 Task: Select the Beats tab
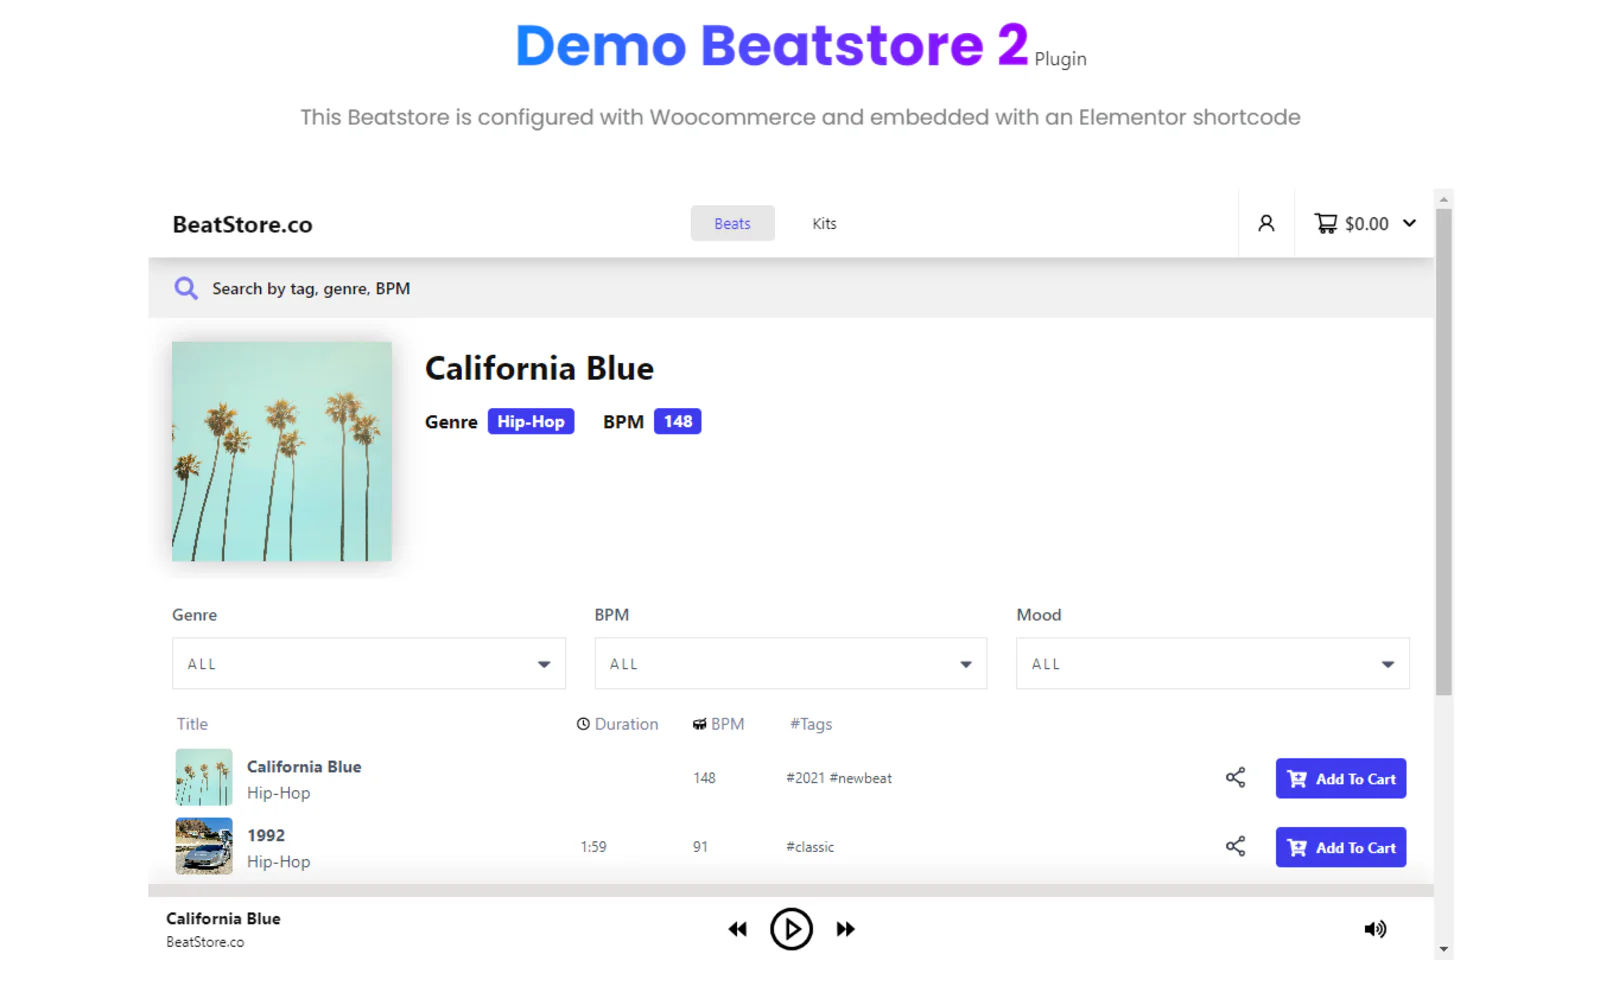(732, 223)
